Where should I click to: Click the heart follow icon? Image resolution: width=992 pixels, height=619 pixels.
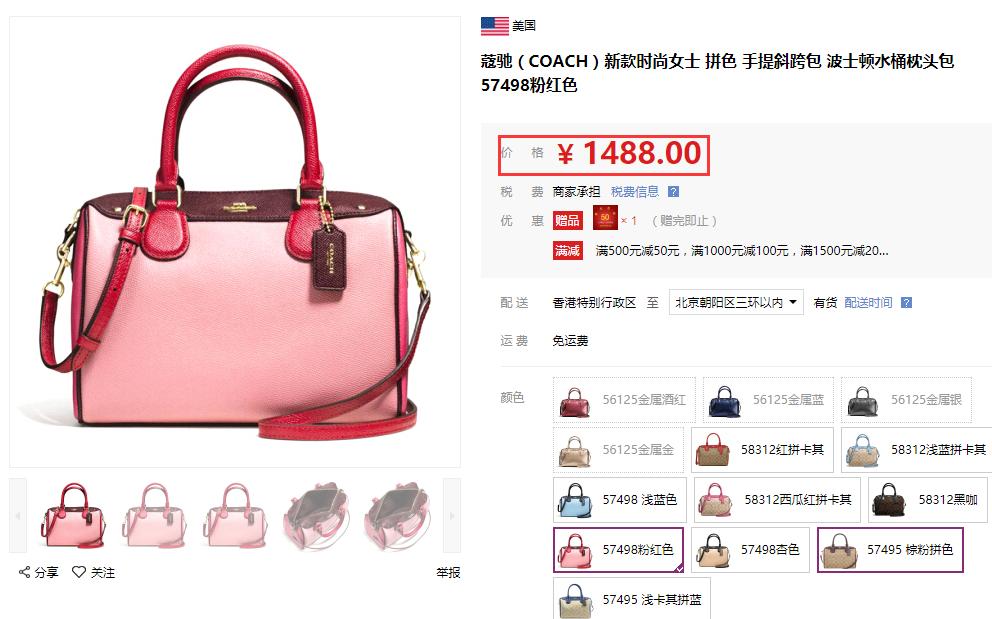78,572
